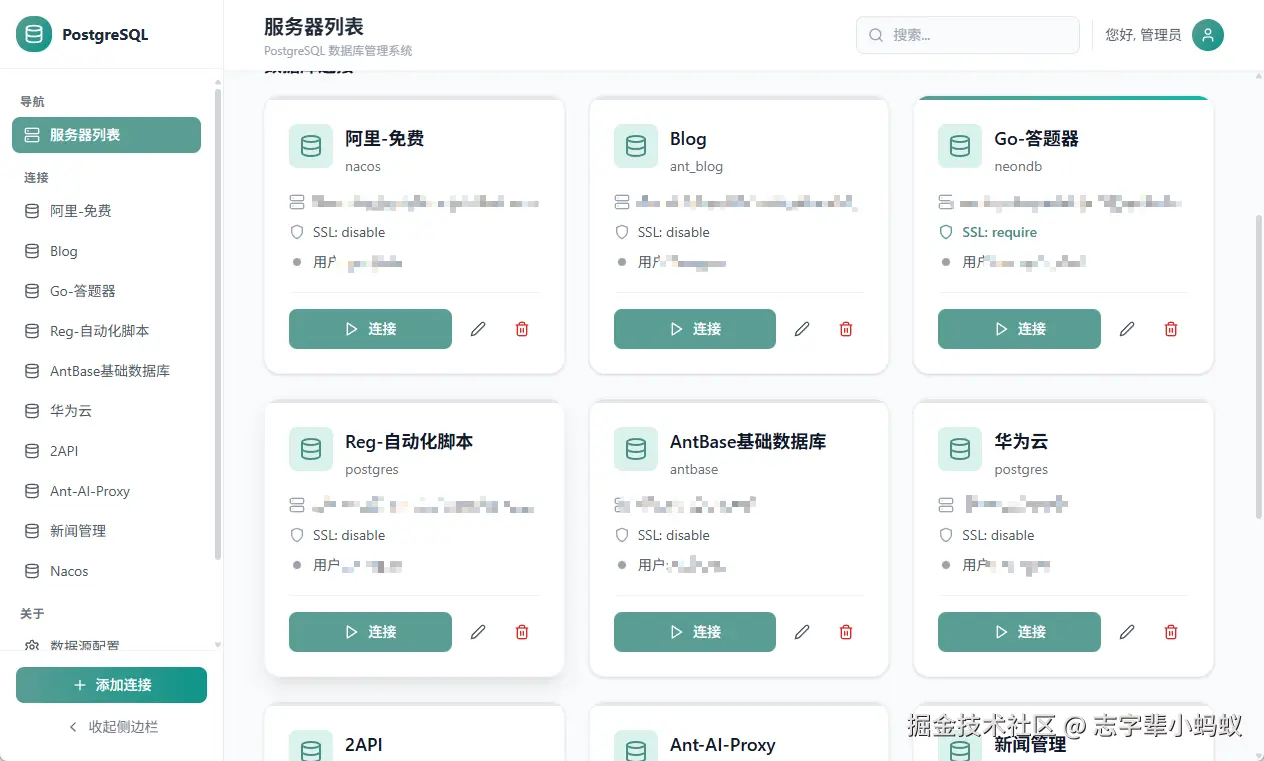Click database icon on 华为云 card
Viewport: 1264px width, 761px height.
(x=960, y=449)
